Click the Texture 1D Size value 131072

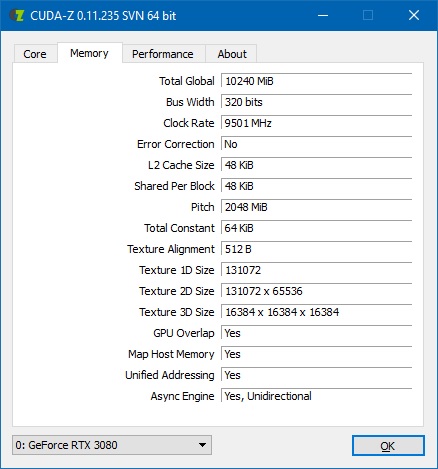(x=317, y=270)
